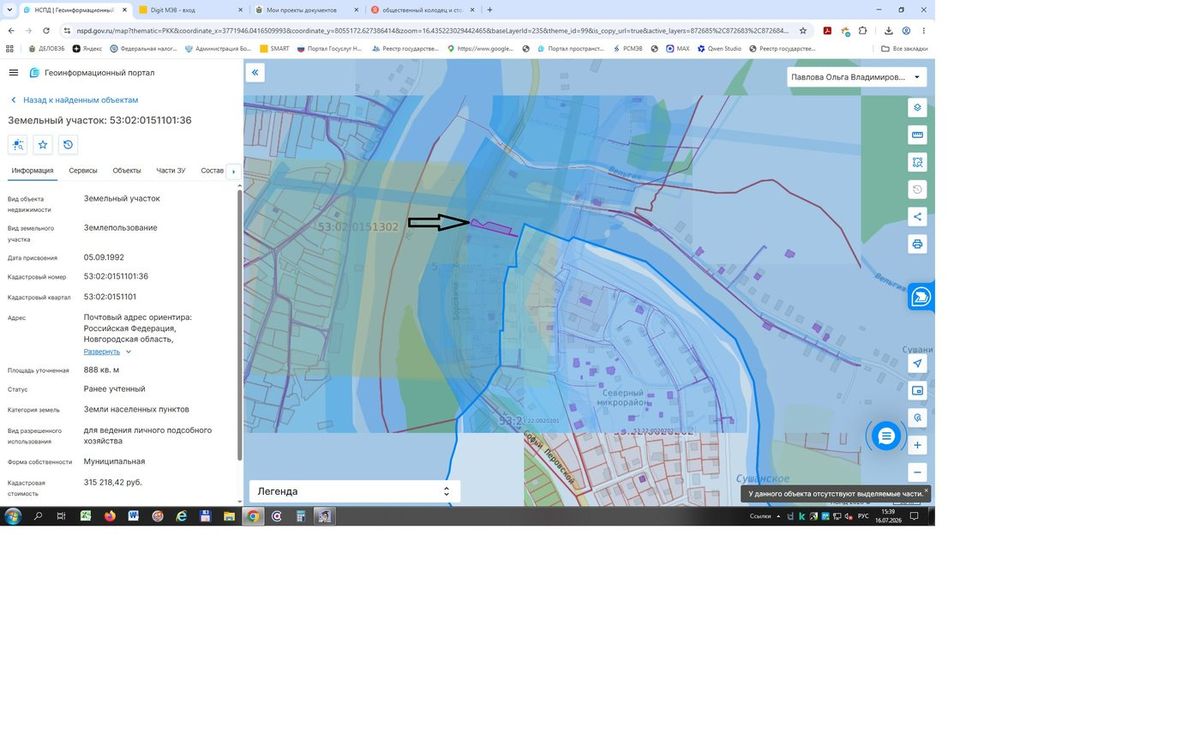Click the information panel vertical scrollbar

[239, 325]
